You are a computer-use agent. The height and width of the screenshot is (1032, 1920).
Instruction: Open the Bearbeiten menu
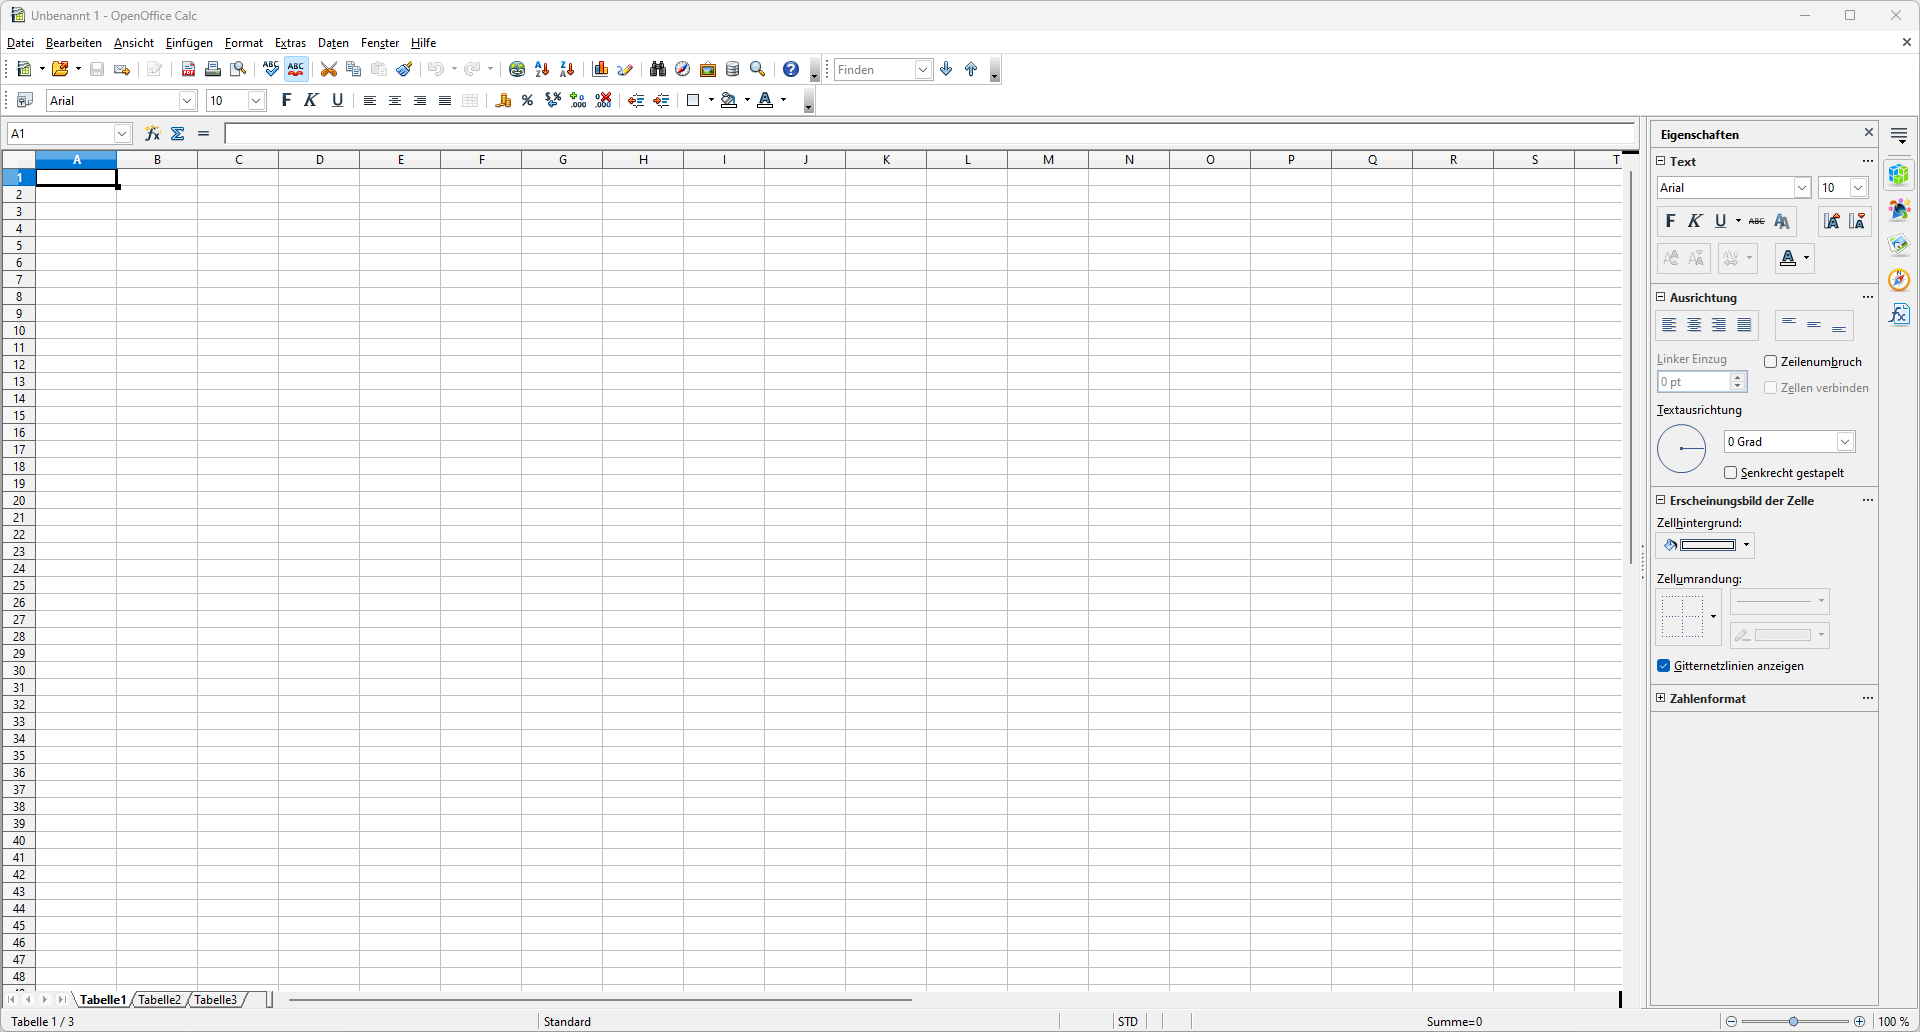click(74, 43)
